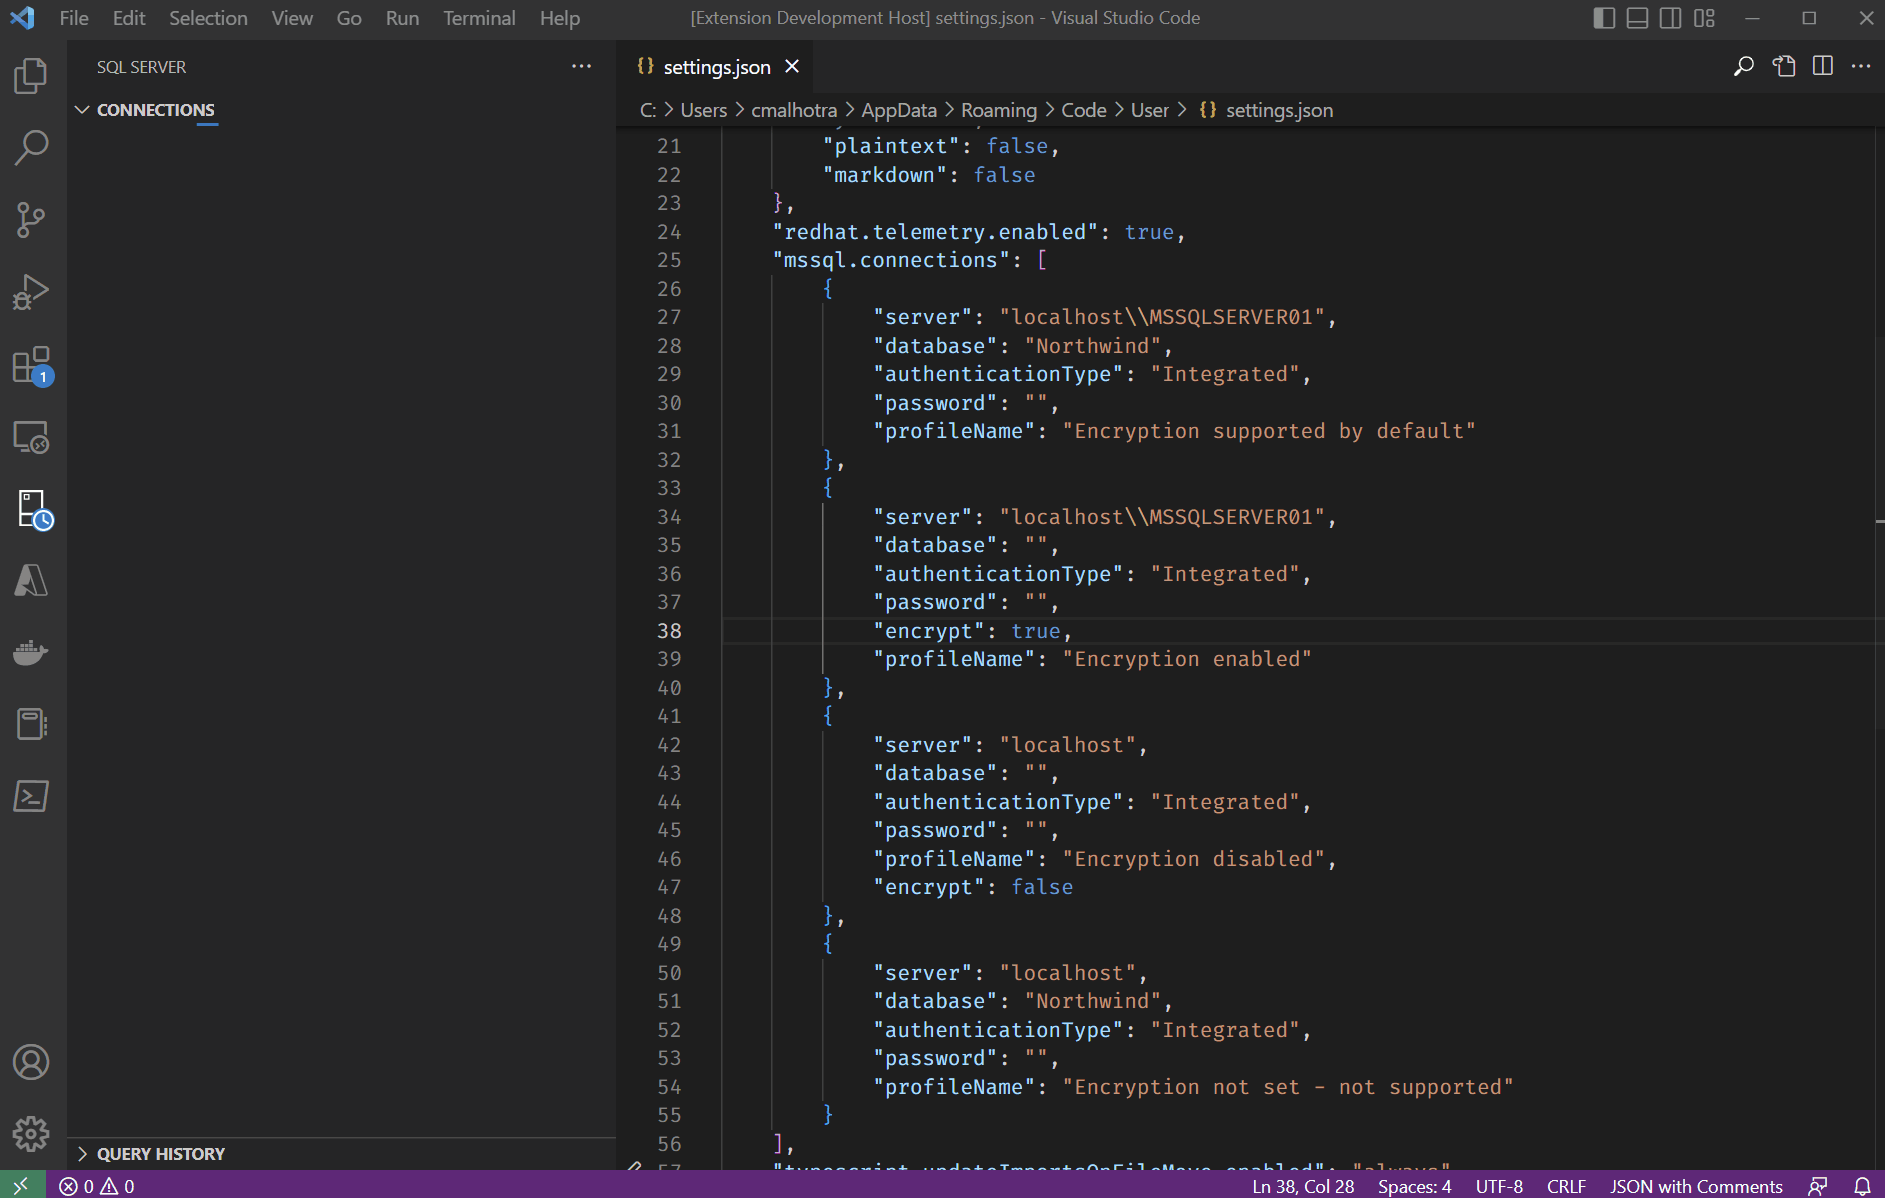The image size is (1885, 1198).
Task: Collapse the CONNECTIONS section
Action: pos(155,110)
